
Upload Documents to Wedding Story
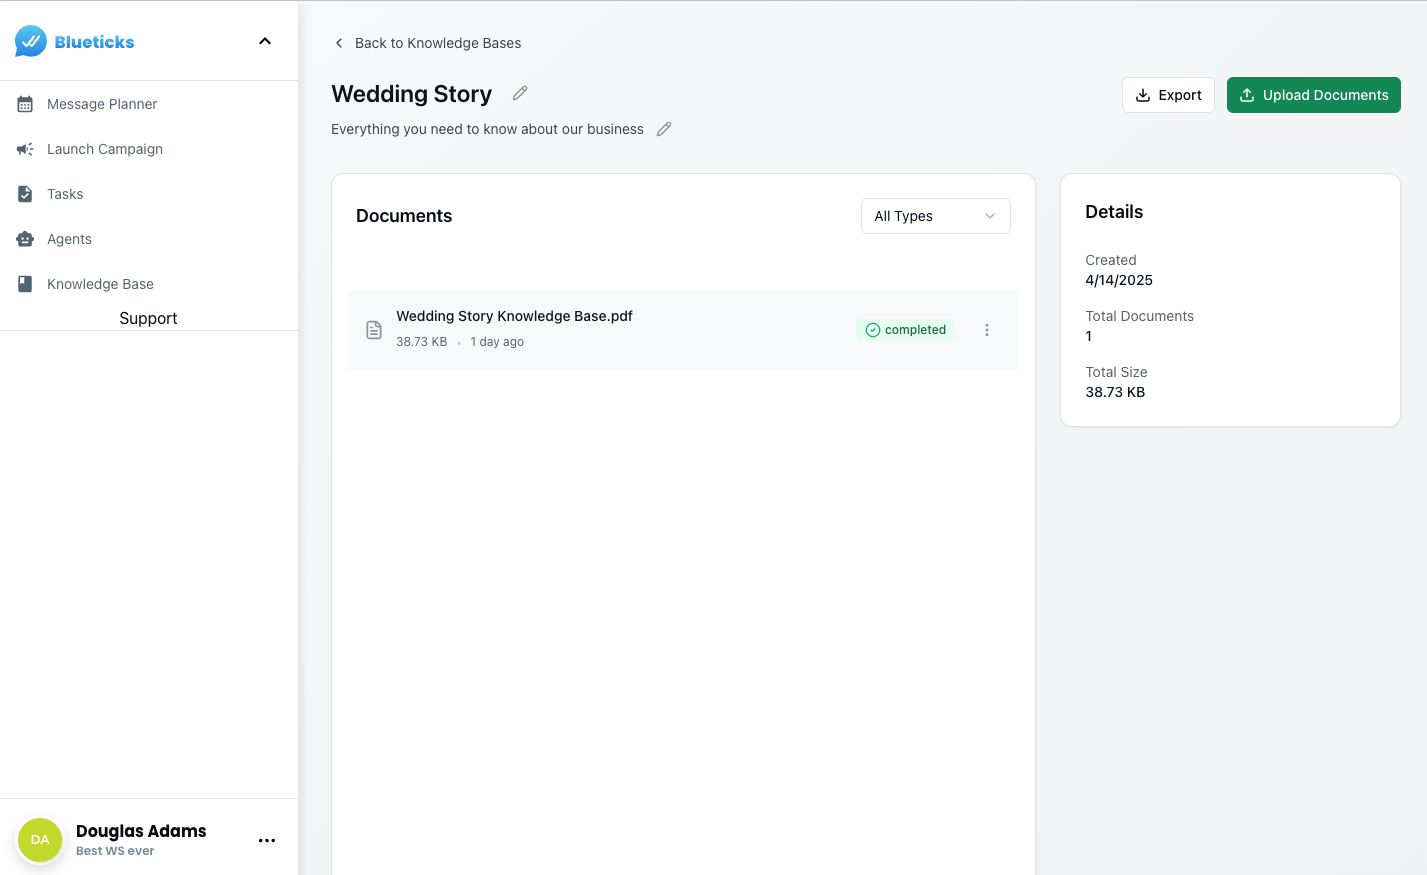[x=1313, y=94]
